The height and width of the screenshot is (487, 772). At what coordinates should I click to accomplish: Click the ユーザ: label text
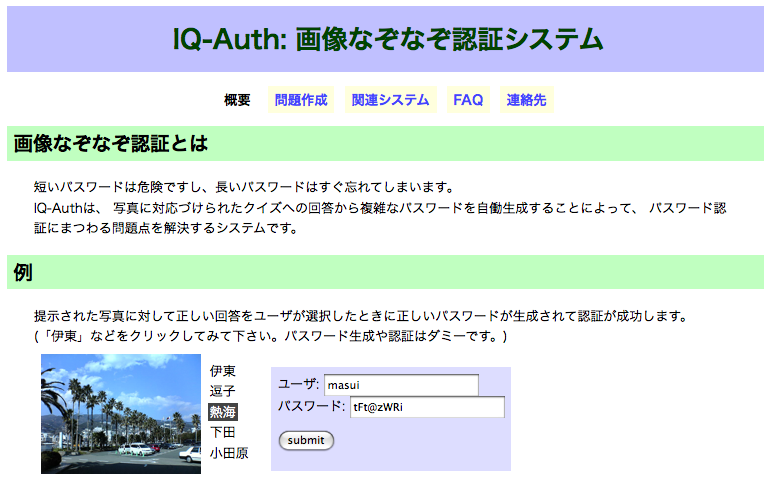[x=298, y=385]
